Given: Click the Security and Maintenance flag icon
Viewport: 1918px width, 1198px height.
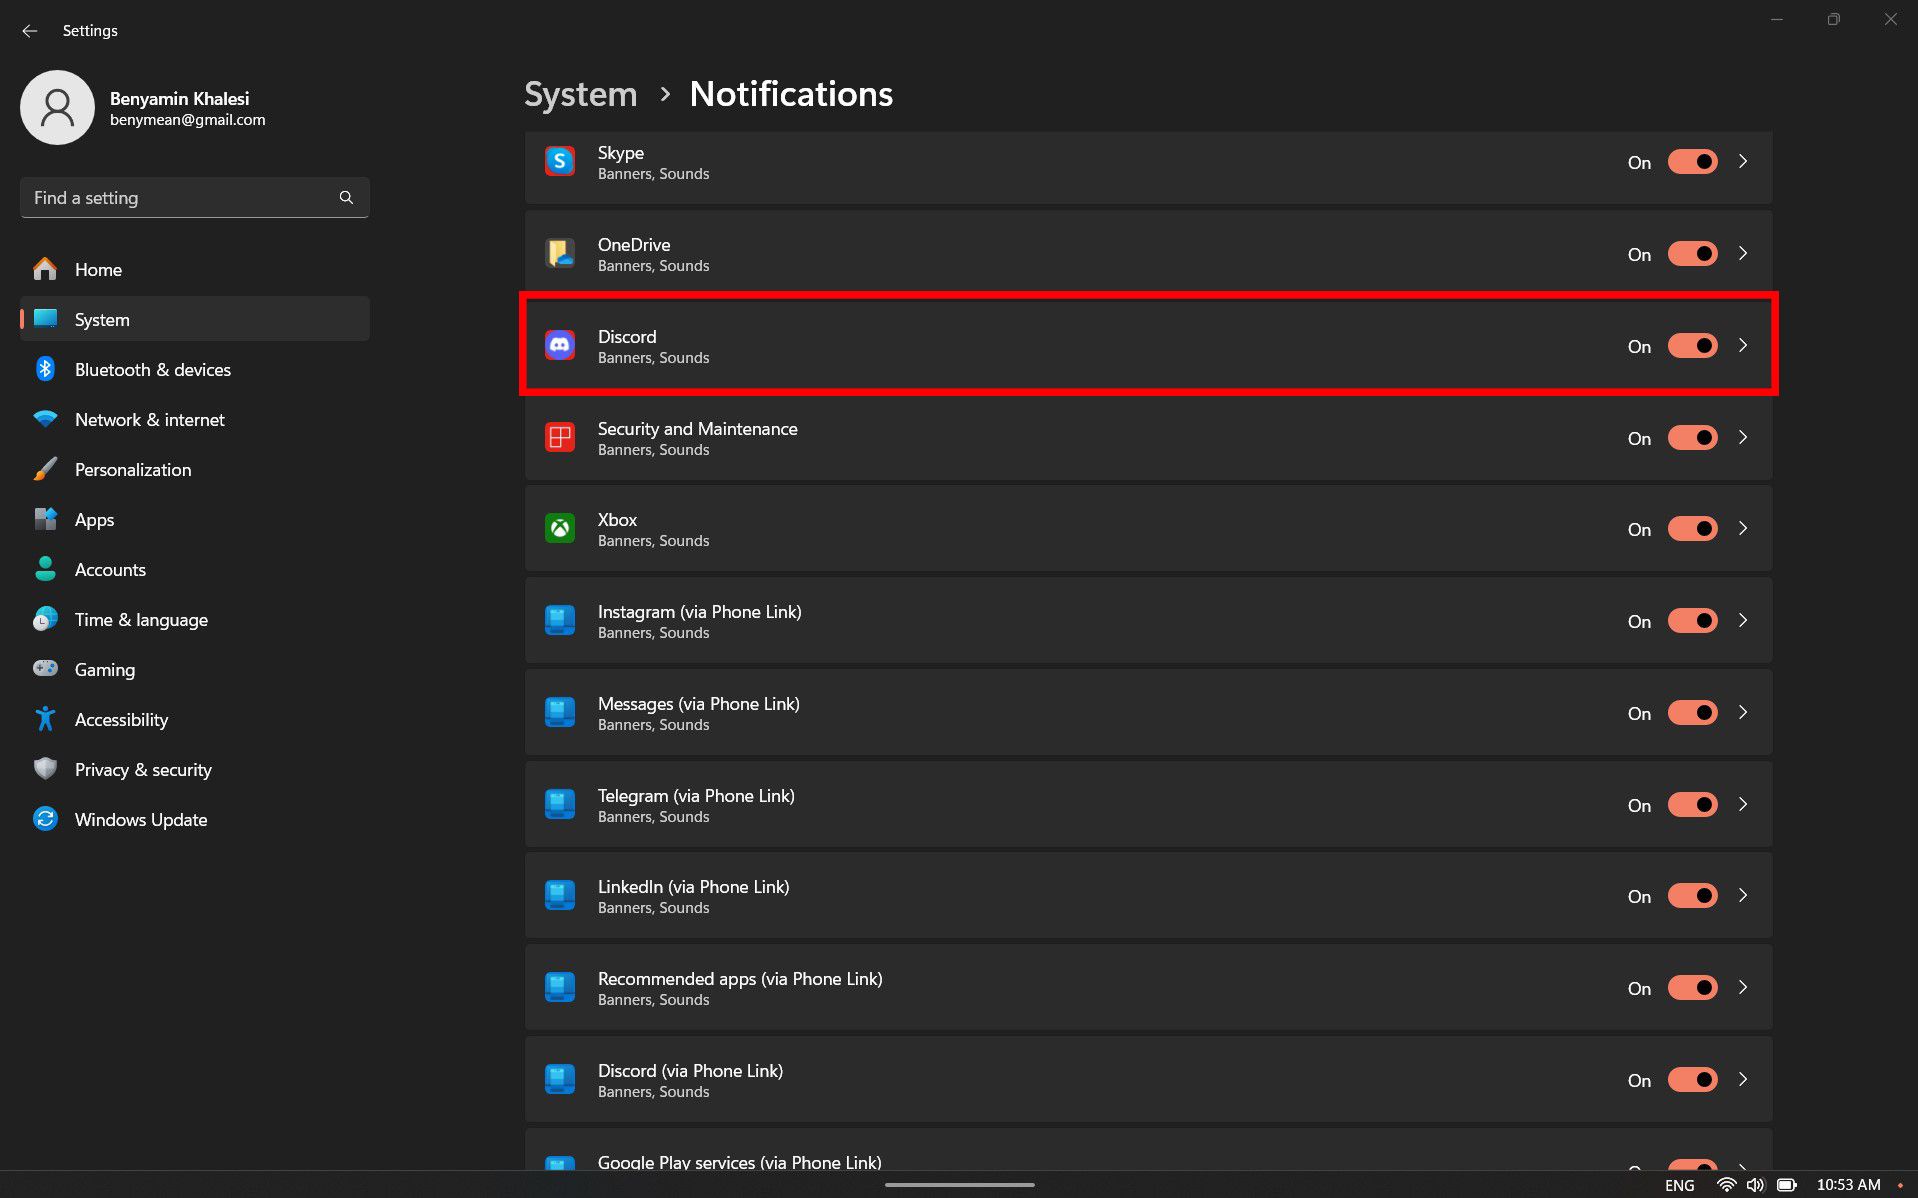Looking at the screenshot, I should tap(560, 437).
